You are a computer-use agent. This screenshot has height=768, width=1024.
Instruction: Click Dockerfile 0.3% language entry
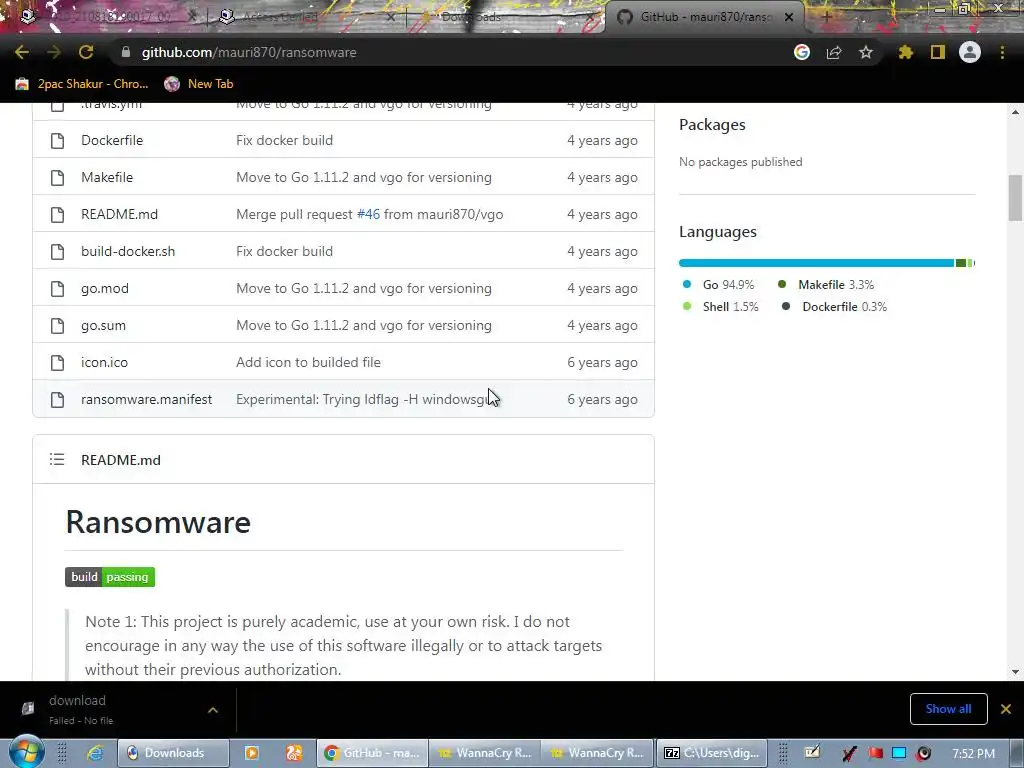[x=834, y=307]
